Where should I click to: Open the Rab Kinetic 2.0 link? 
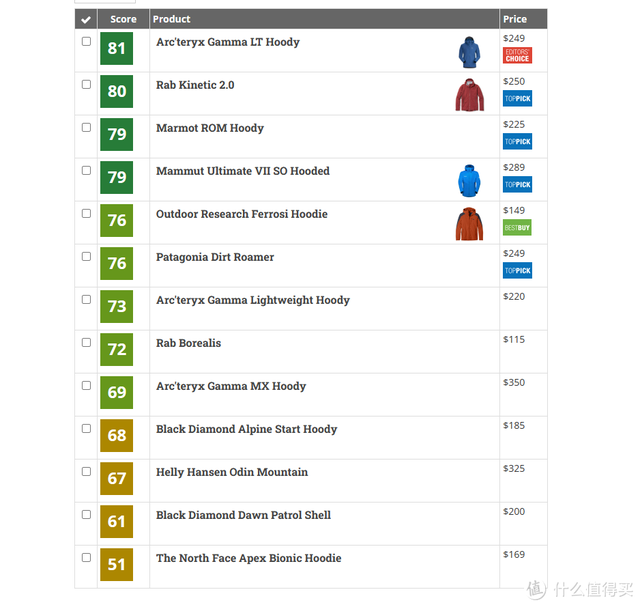tap(195, 85)
